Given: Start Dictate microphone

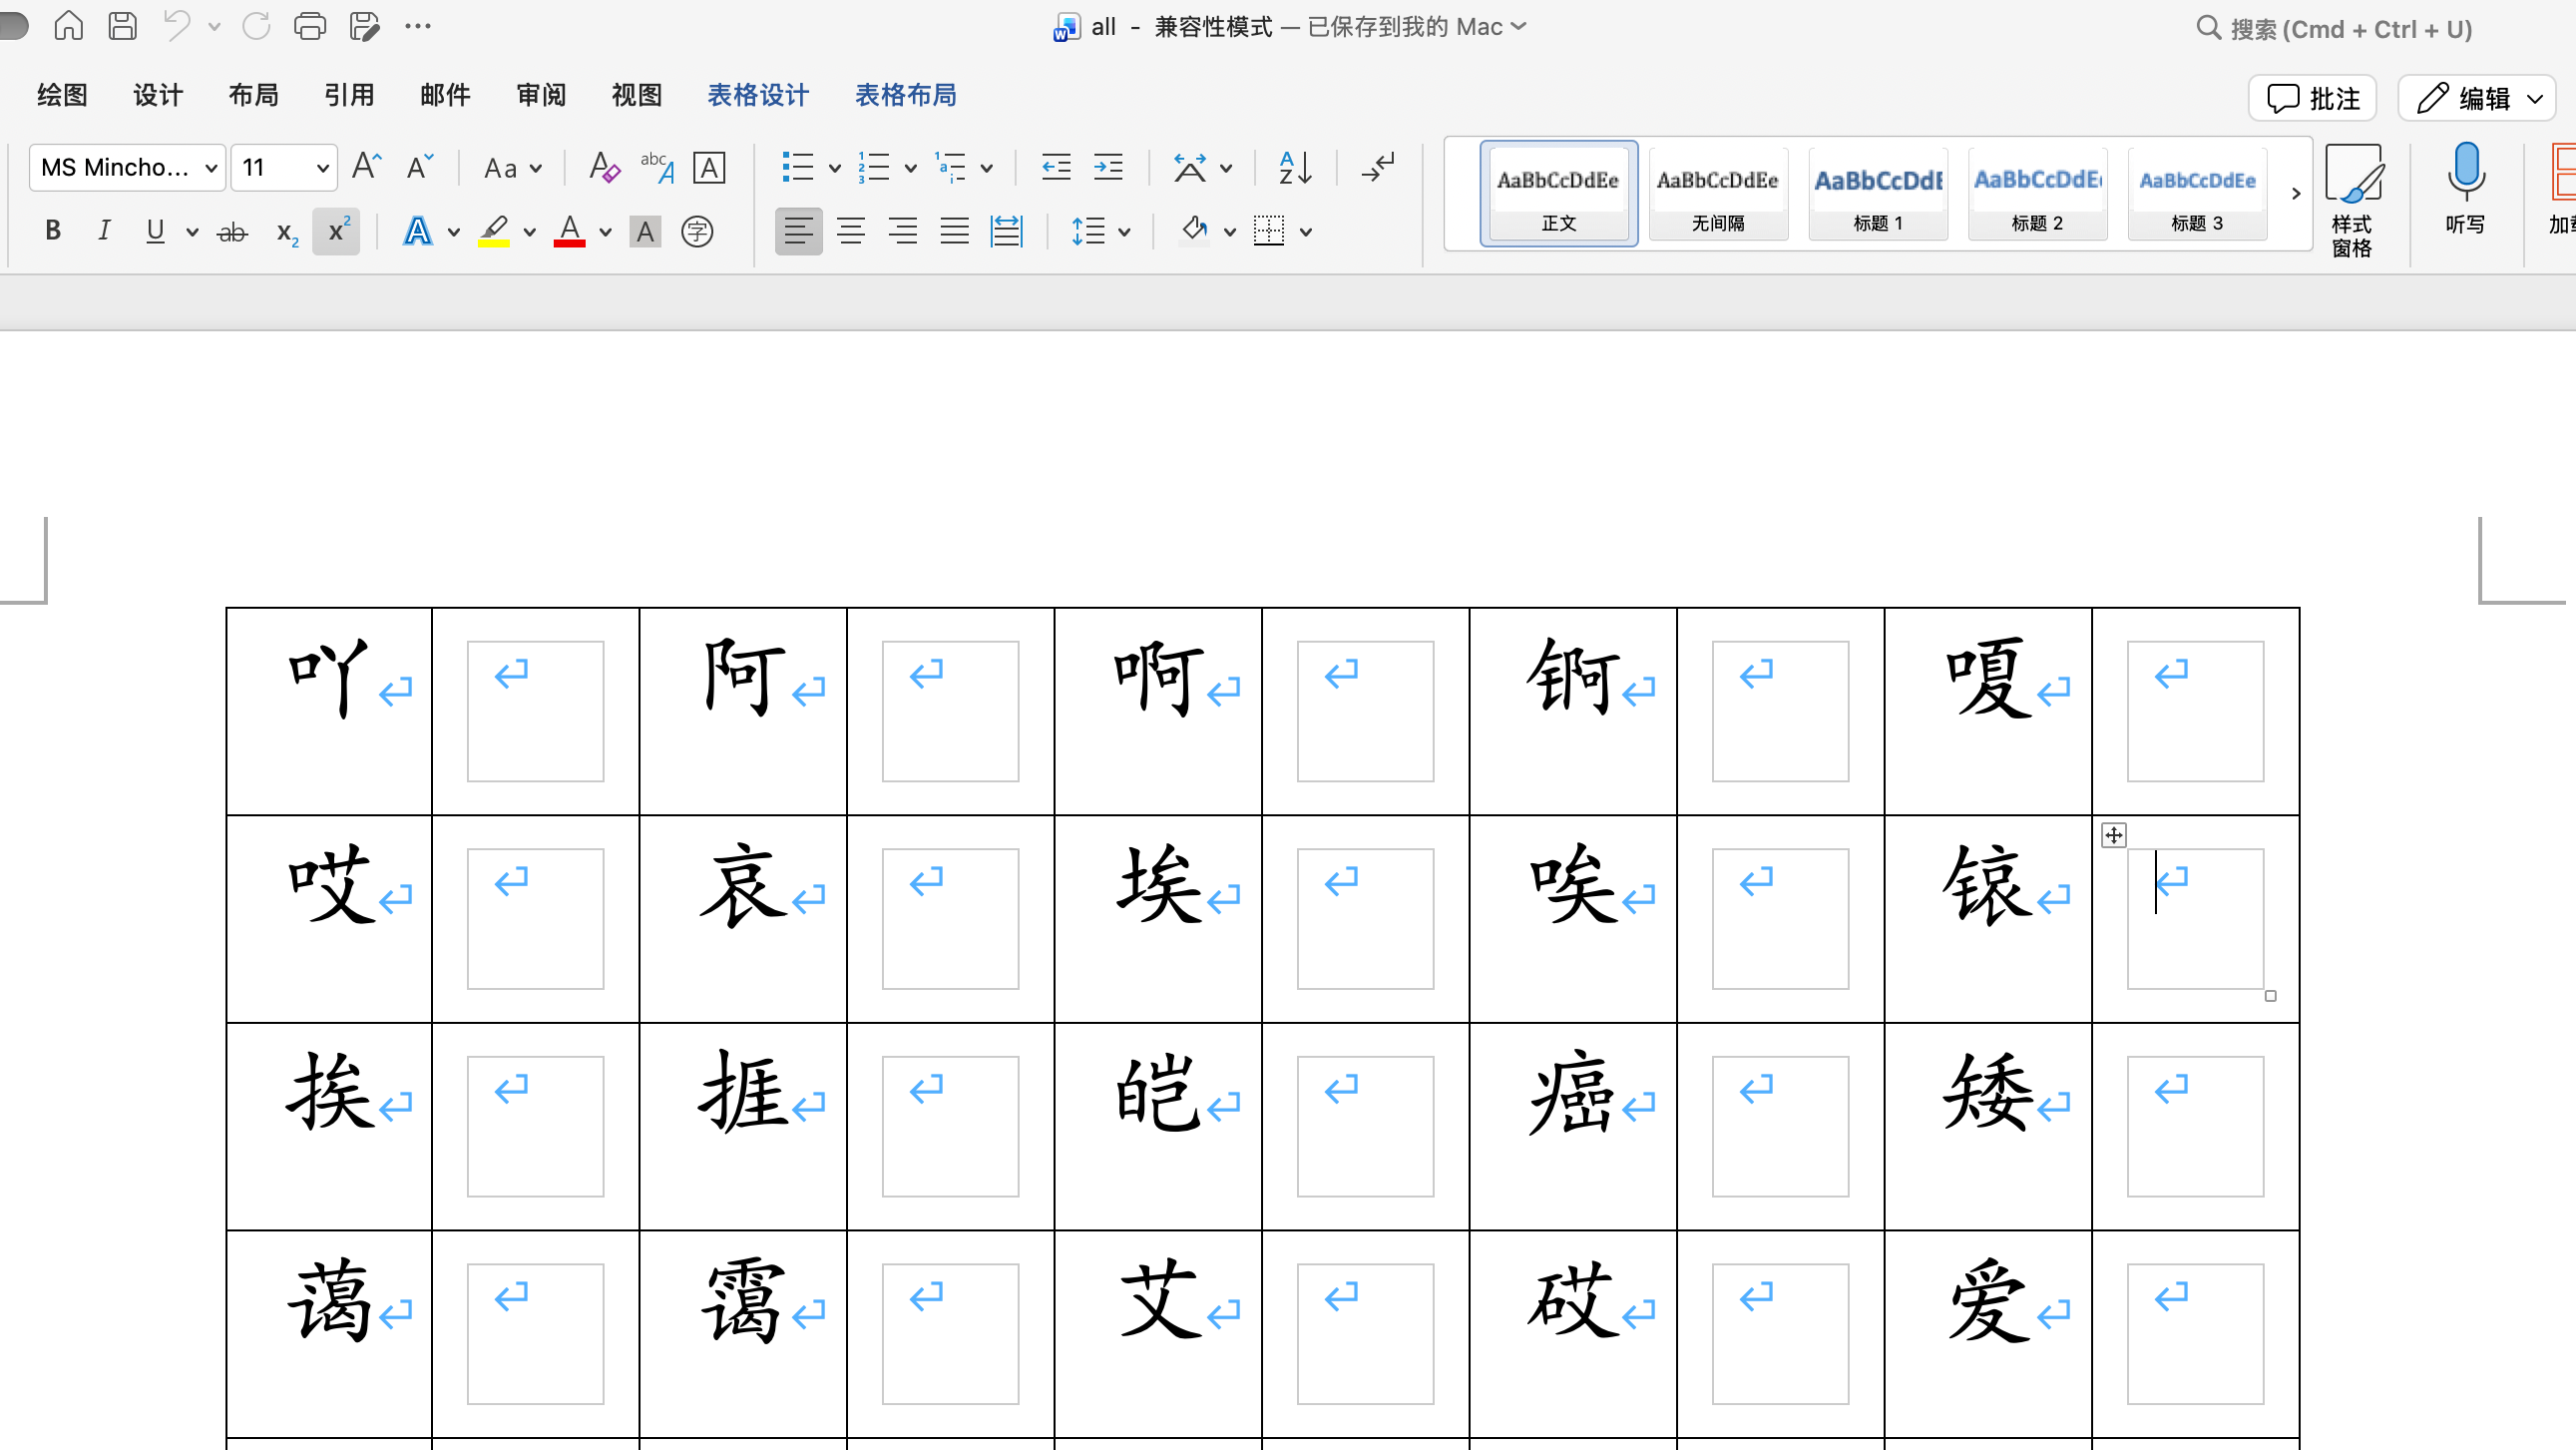Looking at the screenshot, I should (x=2465, y=190).
